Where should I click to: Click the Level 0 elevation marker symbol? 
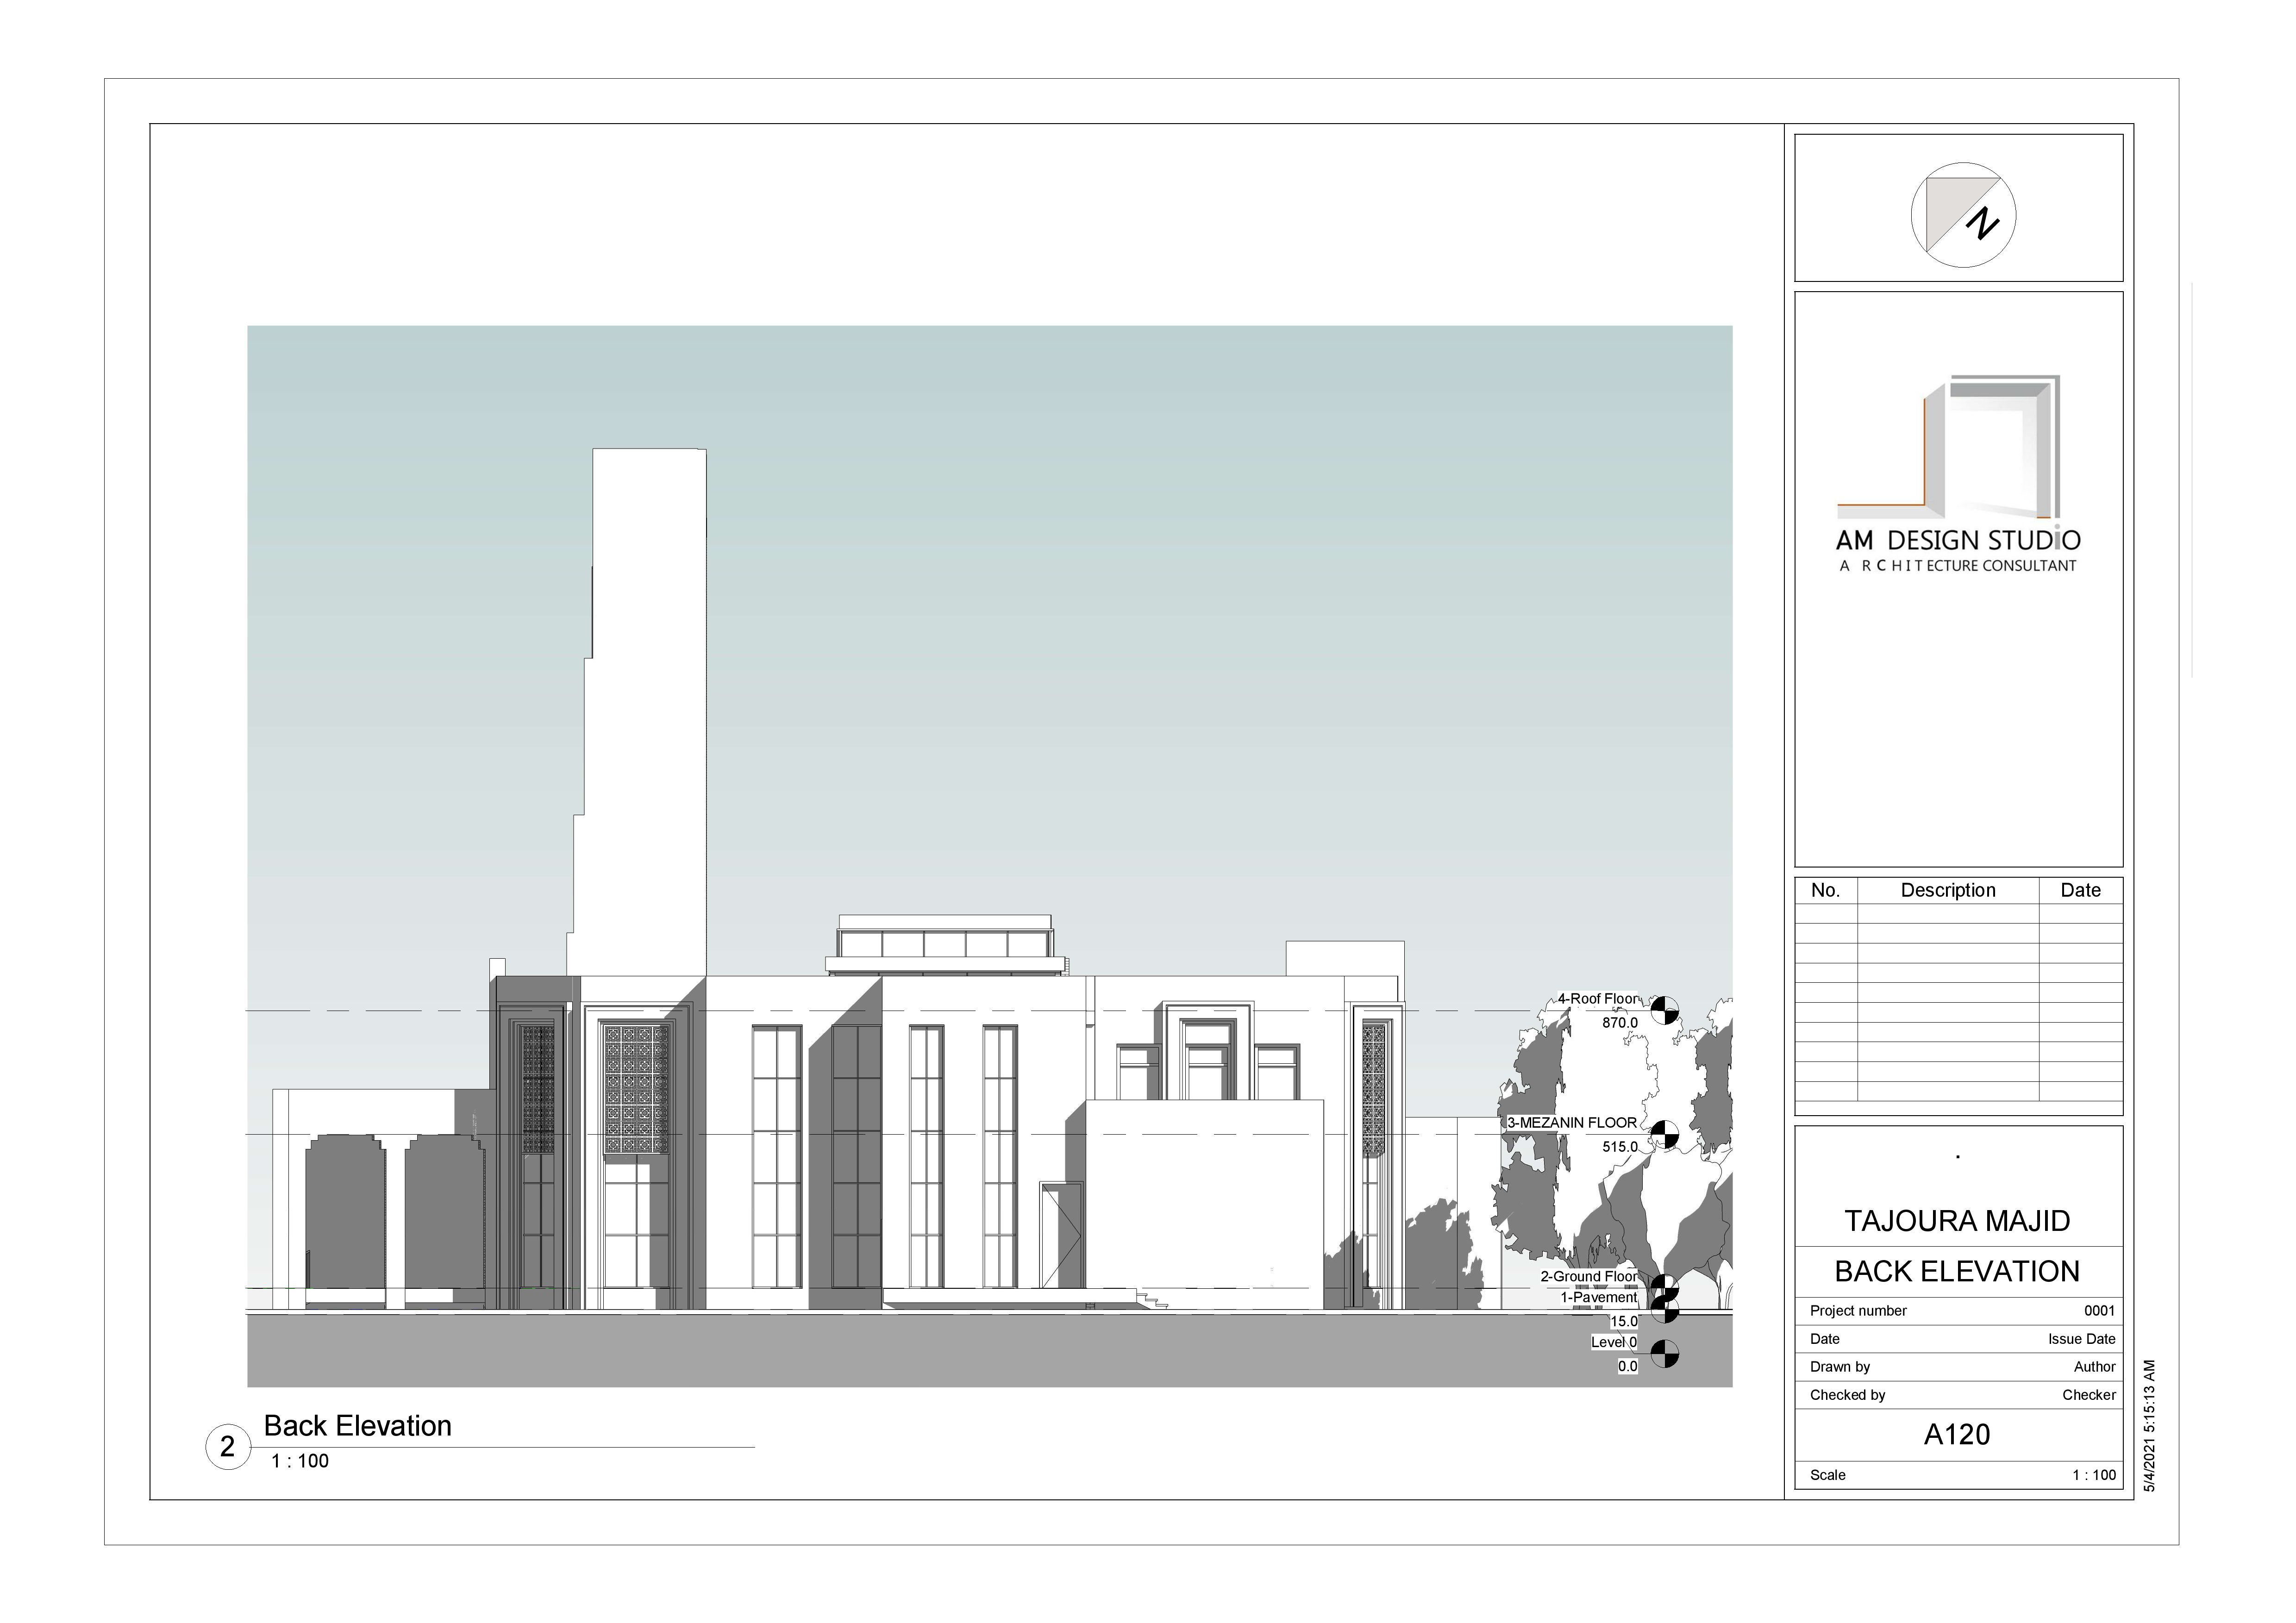click(x=1664, y=1354)
